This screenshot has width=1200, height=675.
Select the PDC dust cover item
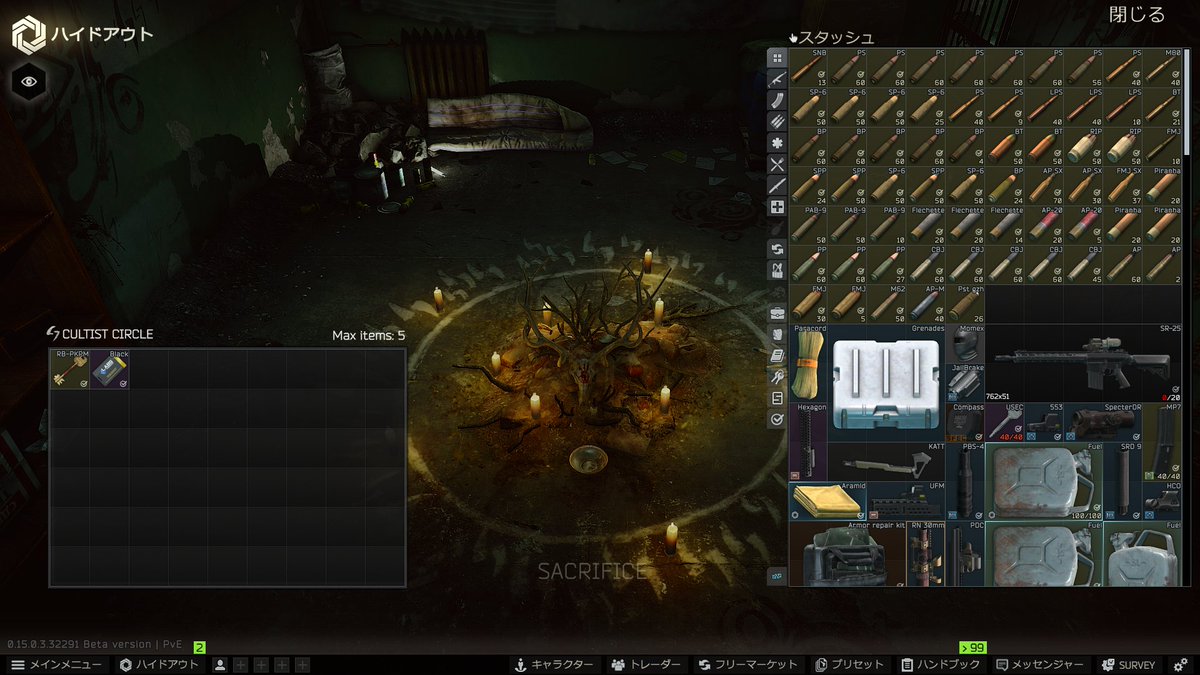point(966,553)
